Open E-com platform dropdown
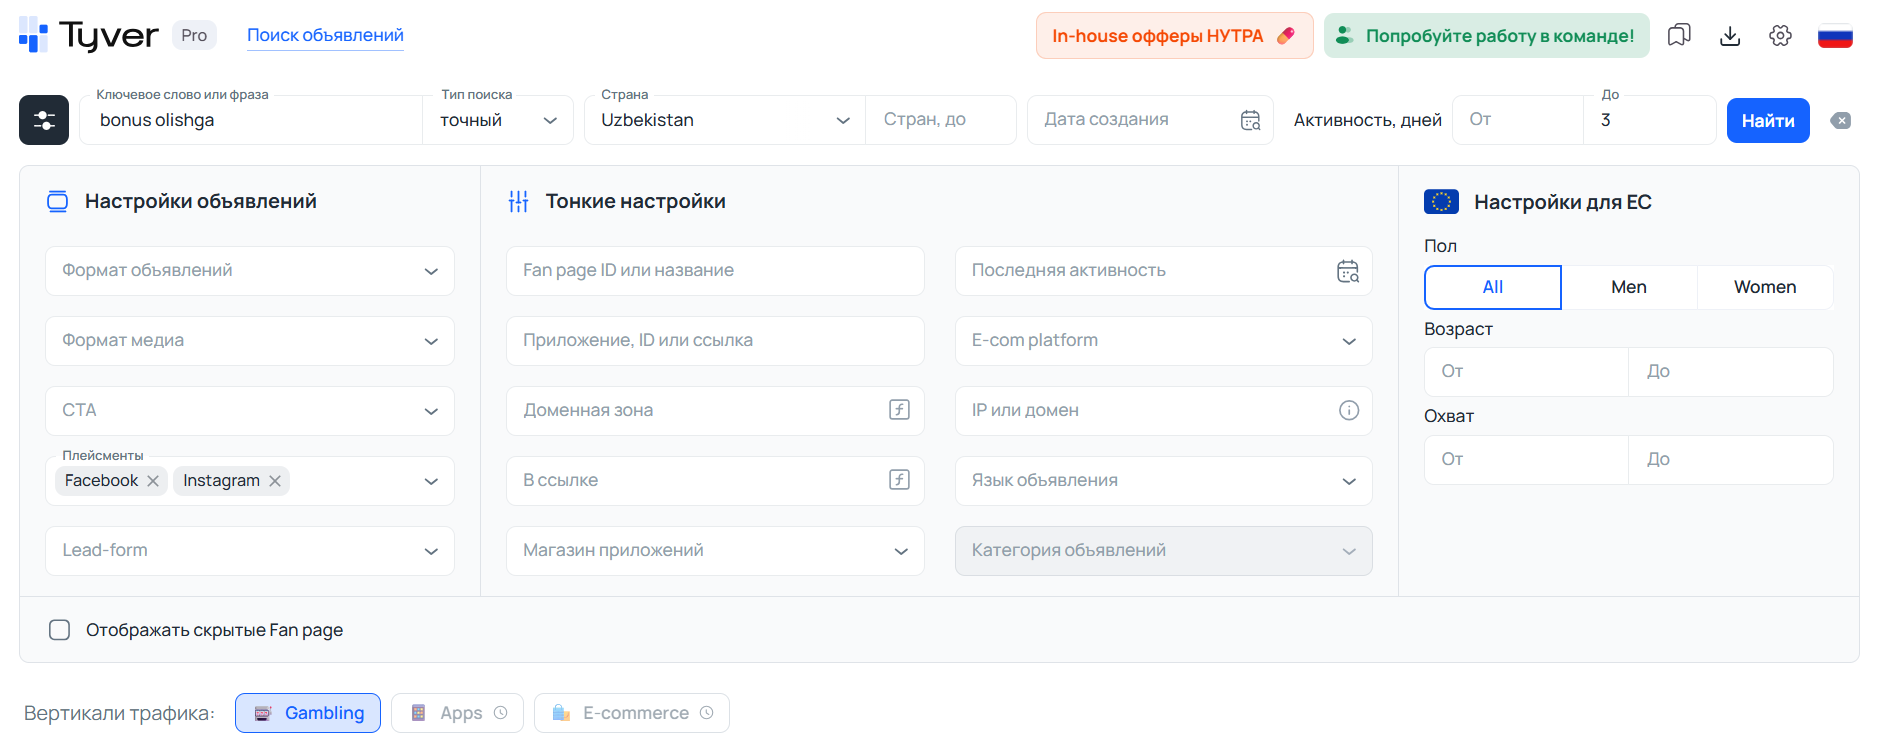Screen dimensions: 1882x751 click(1164, 341)
